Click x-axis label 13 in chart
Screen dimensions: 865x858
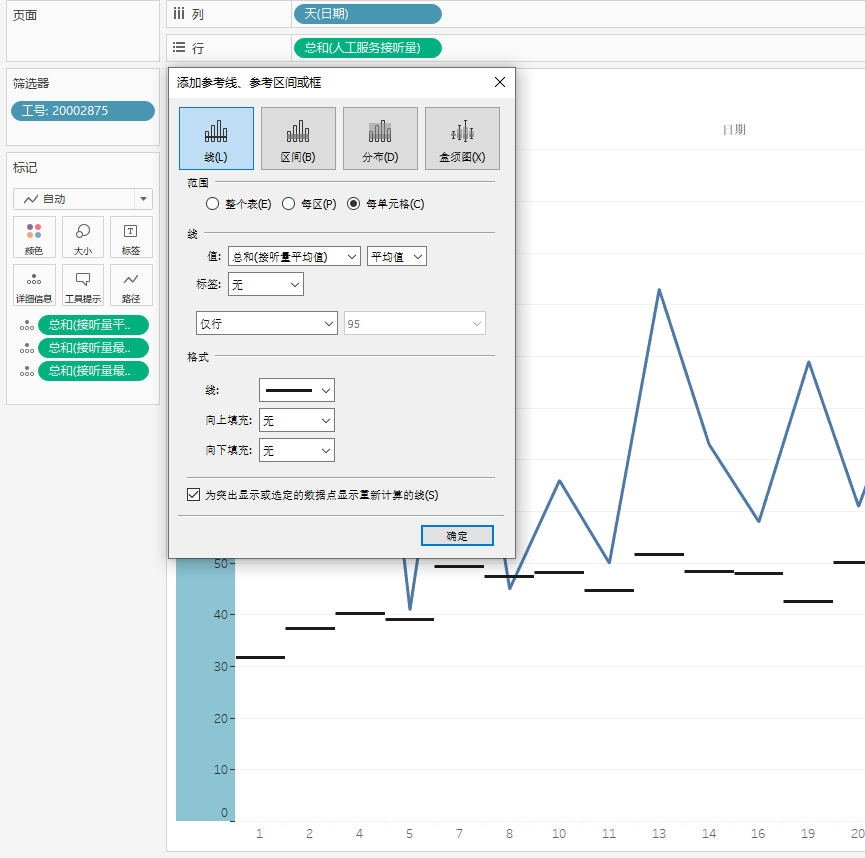click(659, 834)
